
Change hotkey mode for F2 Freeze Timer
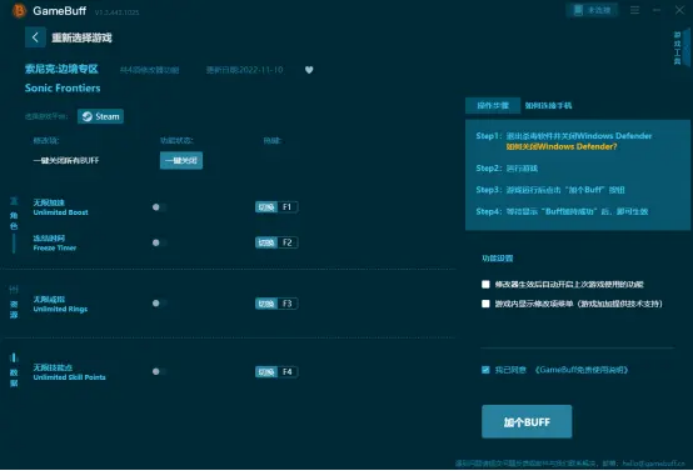(x=266, y=243)
